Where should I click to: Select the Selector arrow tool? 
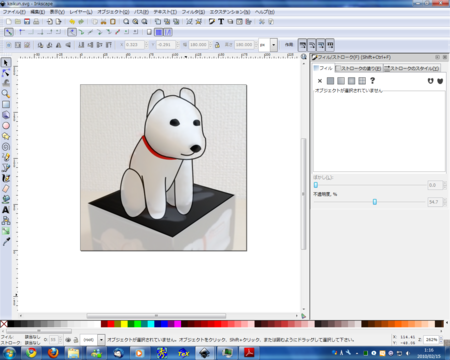coord(6,63)
